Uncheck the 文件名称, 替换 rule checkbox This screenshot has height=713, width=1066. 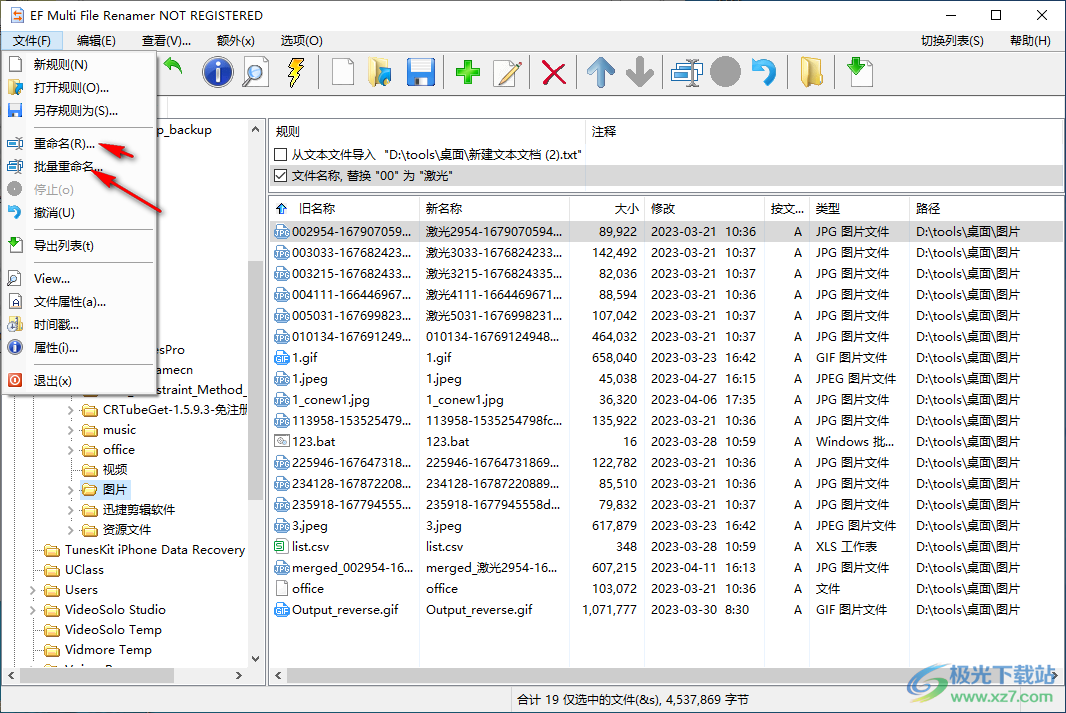[280, 176]
